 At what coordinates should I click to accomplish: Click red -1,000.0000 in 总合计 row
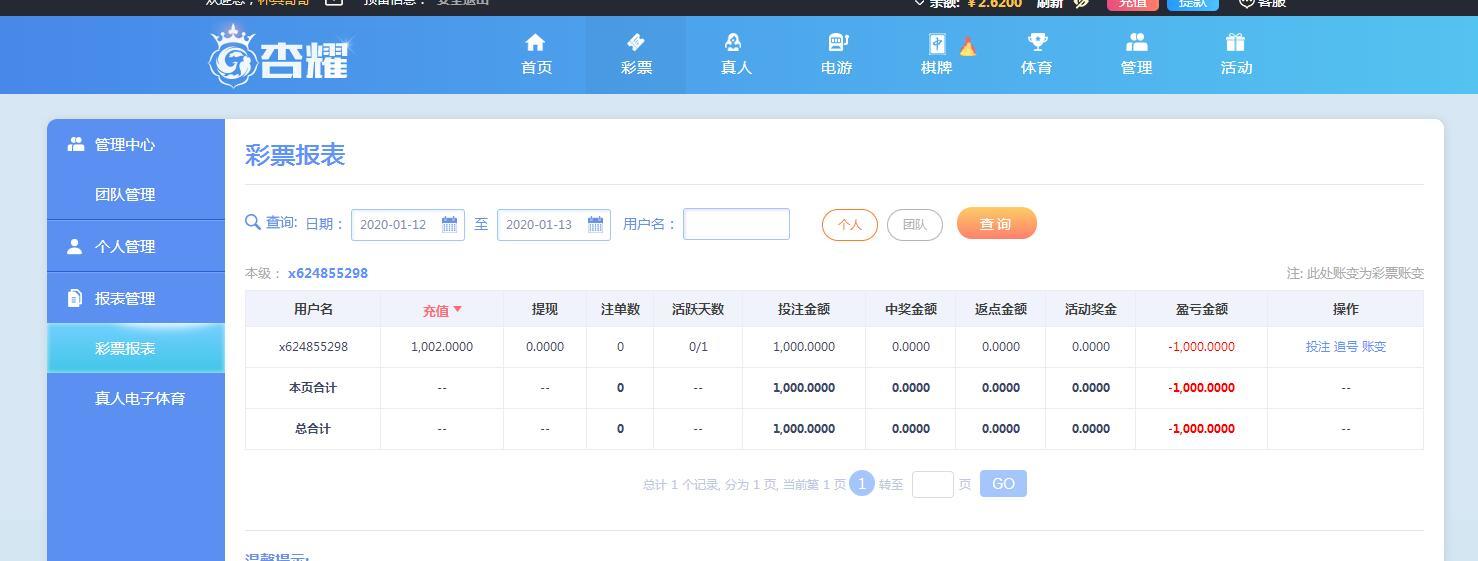tap(1202, 429)
